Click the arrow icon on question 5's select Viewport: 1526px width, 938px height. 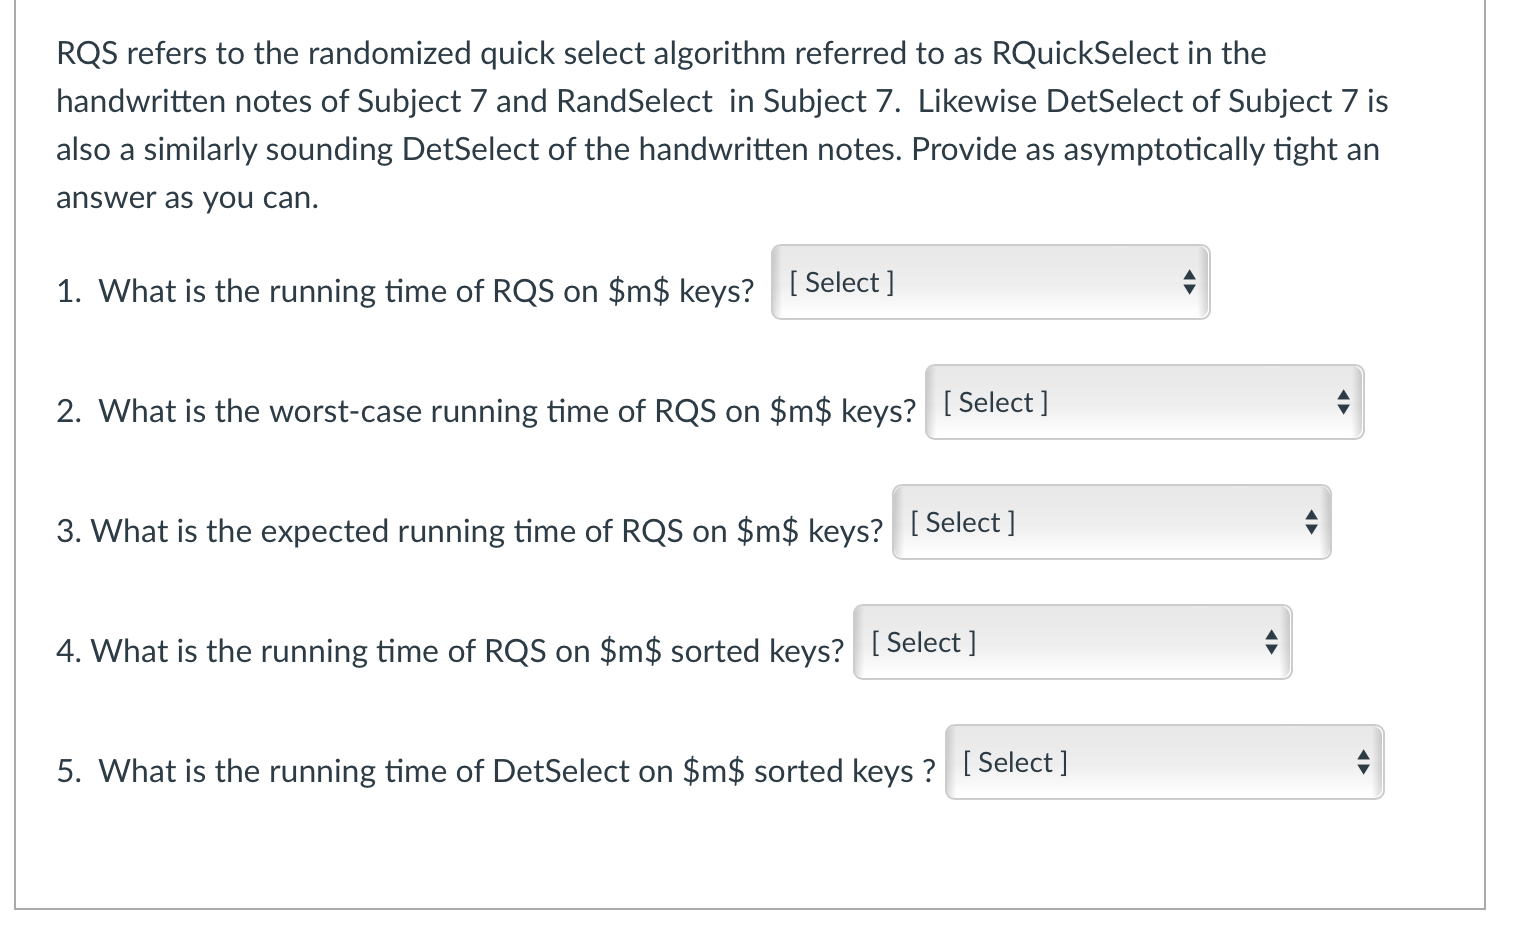1362,763
